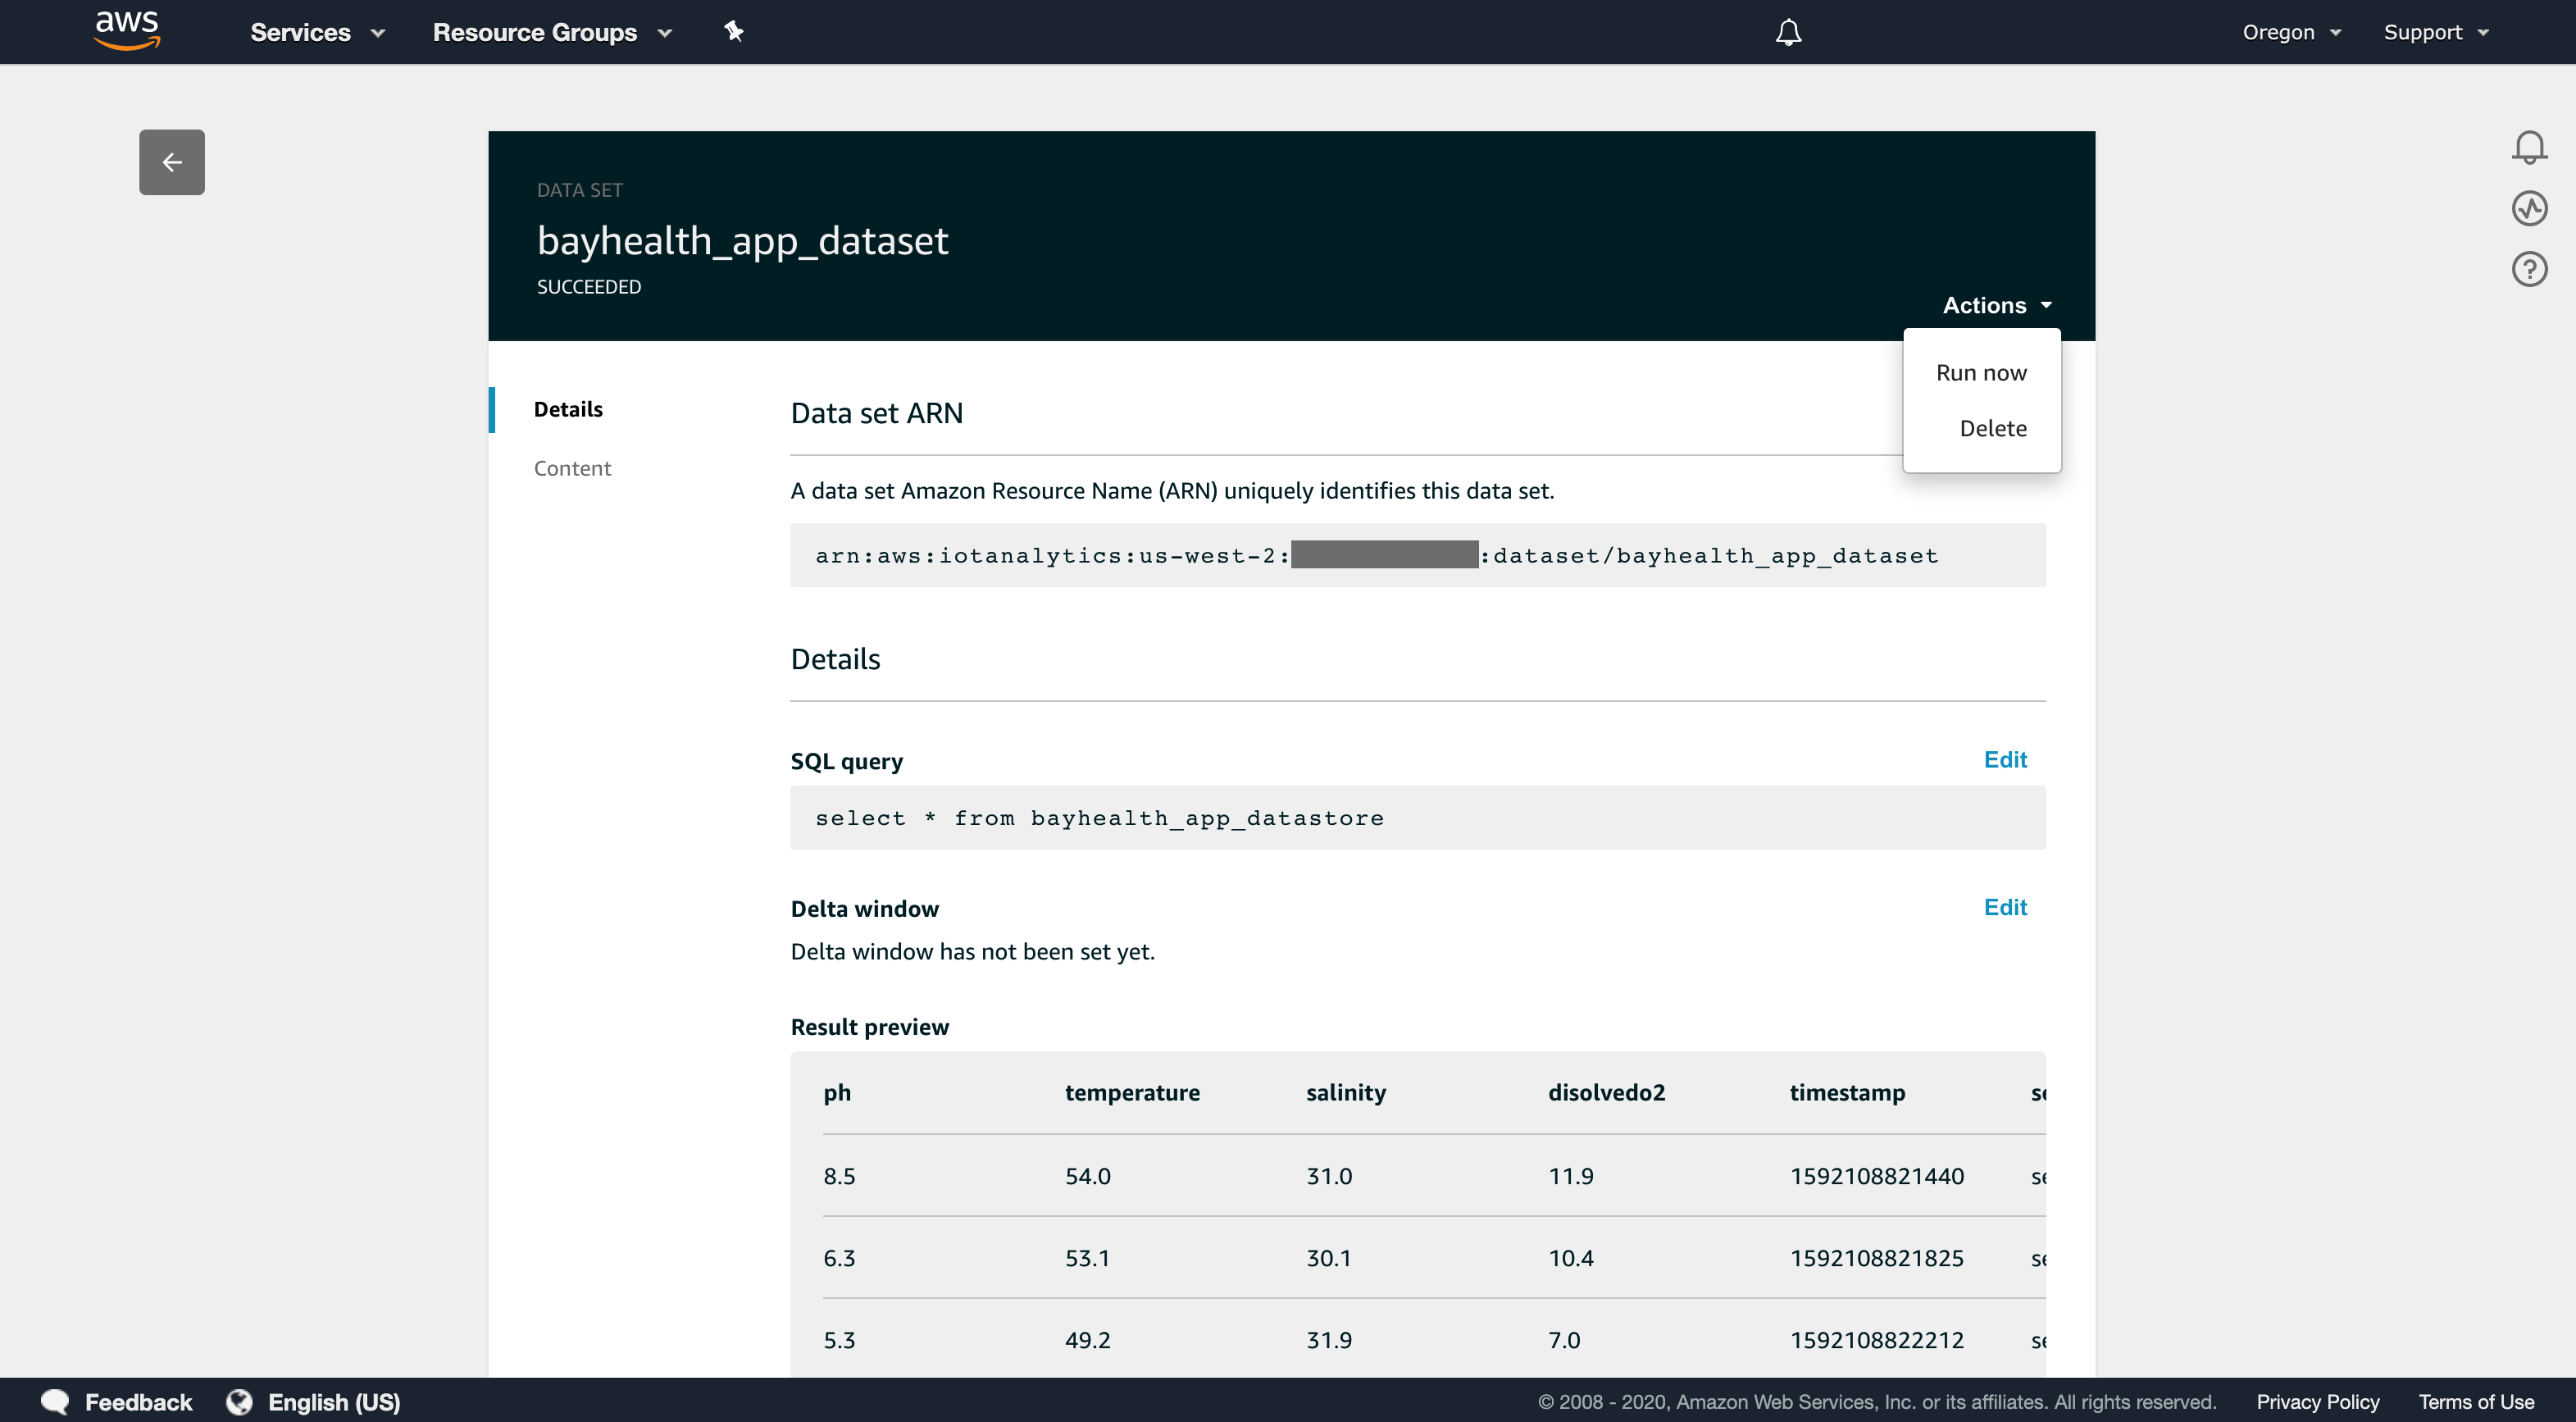Open the Support dropdown menu
Image resolution: width=2576 pixels, height=1422 pixels.
(x=2435, y=32)
